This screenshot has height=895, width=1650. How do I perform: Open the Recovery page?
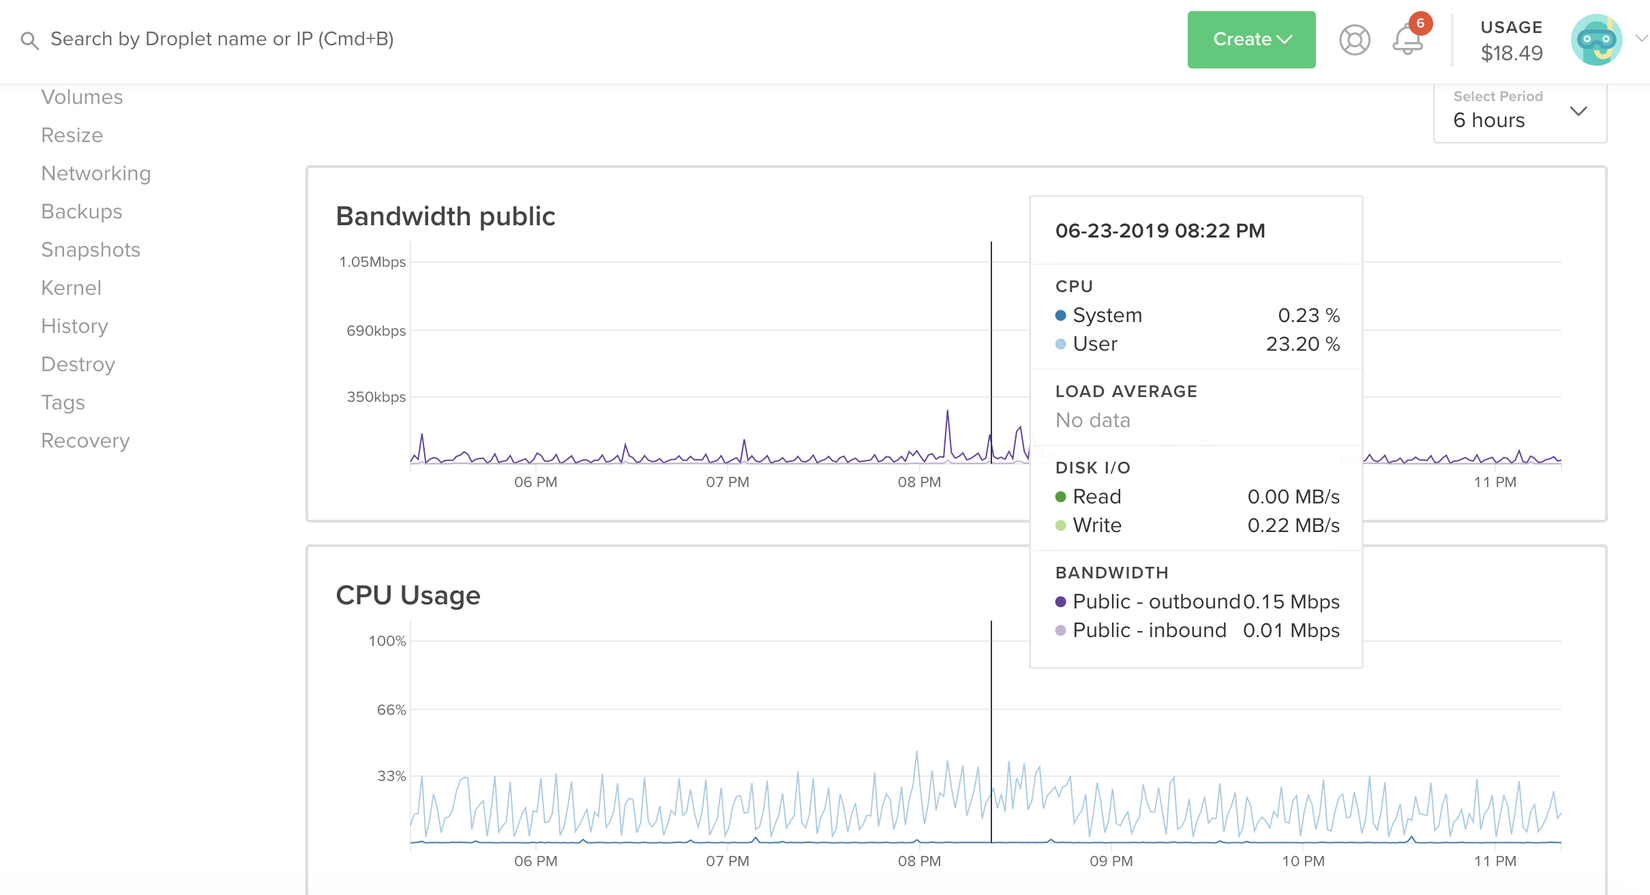(x=86, y=440)
